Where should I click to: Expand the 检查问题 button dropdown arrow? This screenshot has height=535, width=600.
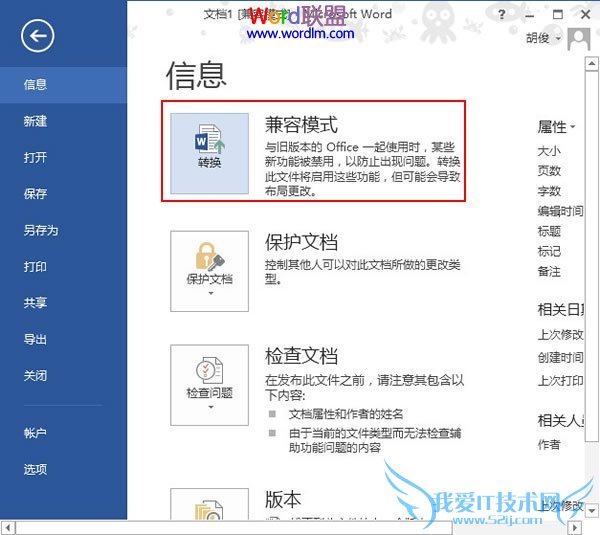pos(211,407)
